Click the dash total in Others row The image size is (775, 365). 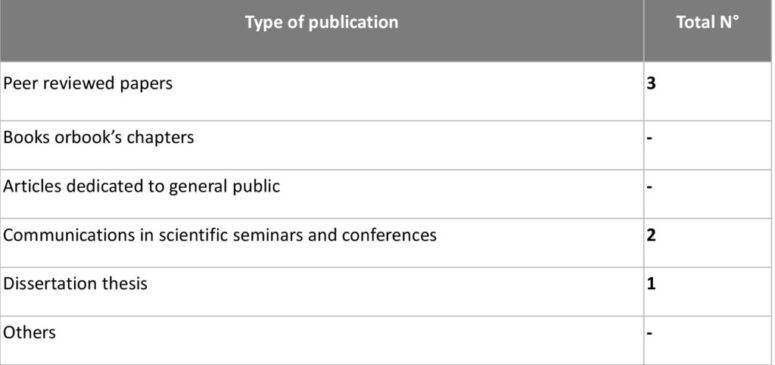point(649,333)
